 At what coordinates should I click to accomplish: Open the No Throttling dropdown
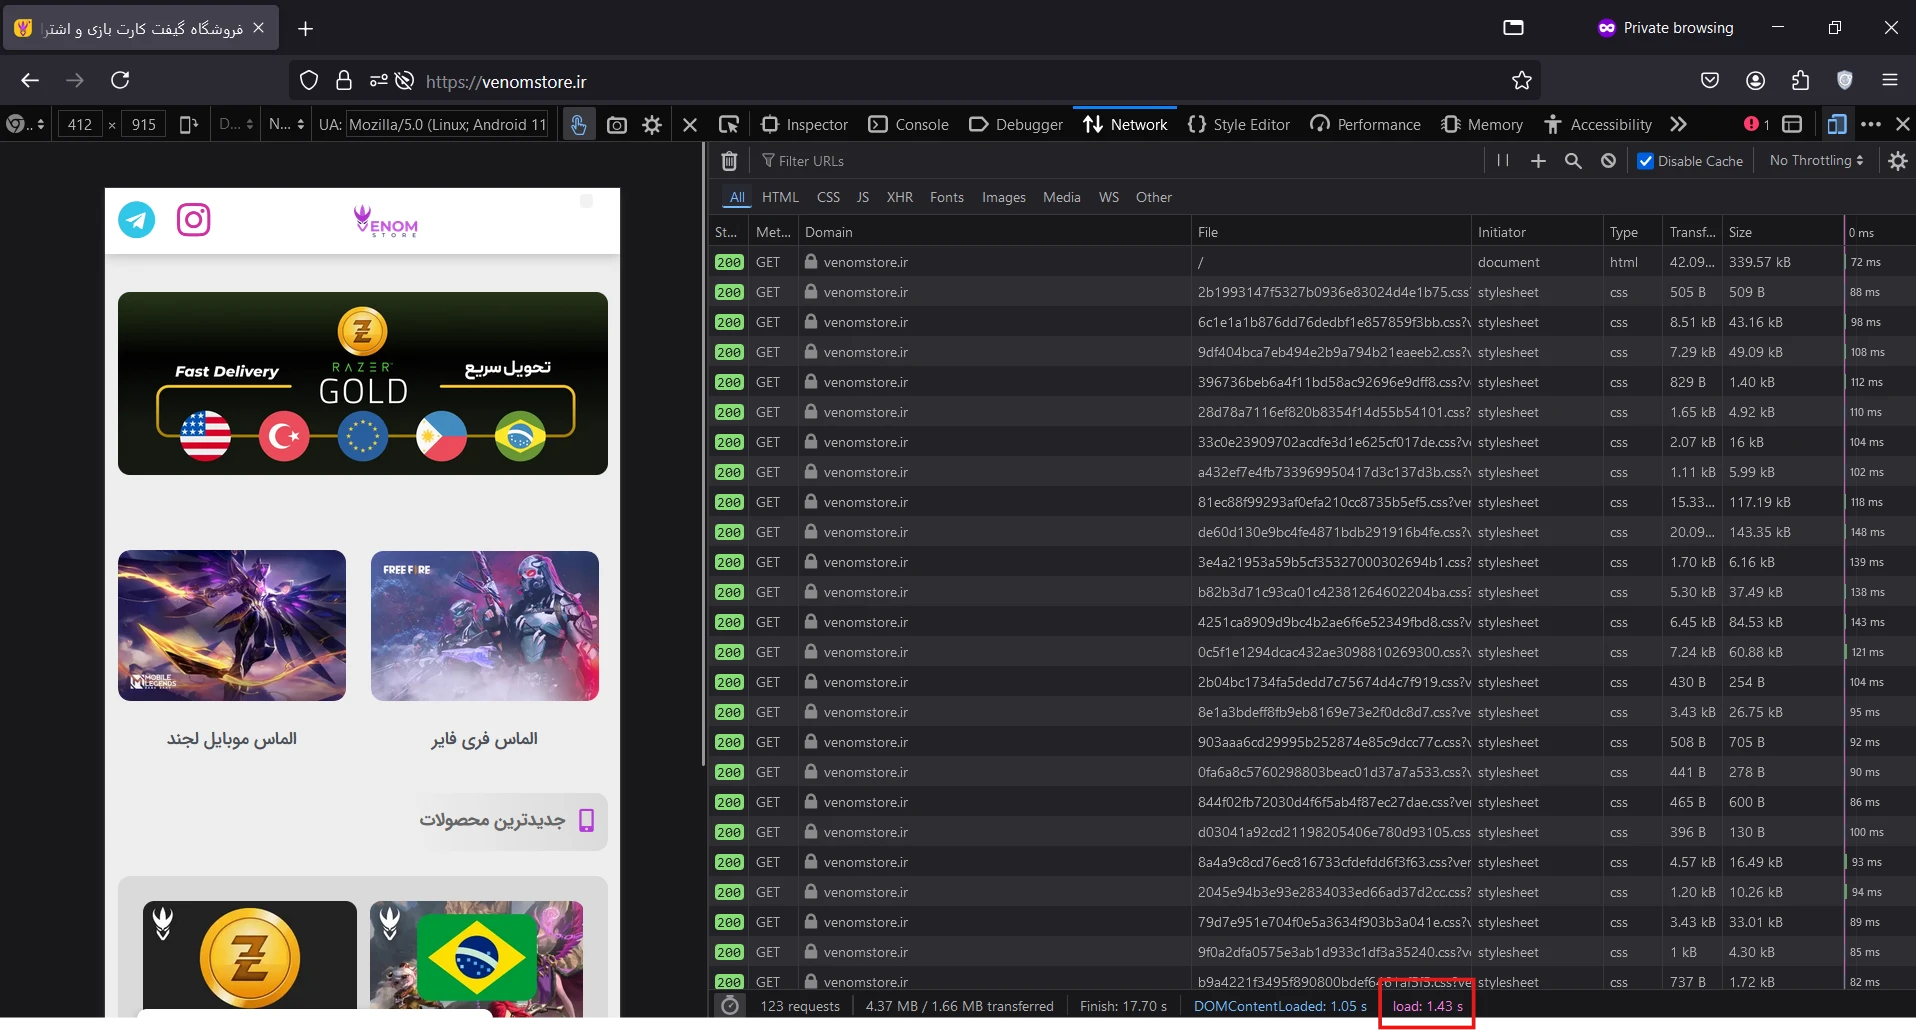coord(1816,160)
